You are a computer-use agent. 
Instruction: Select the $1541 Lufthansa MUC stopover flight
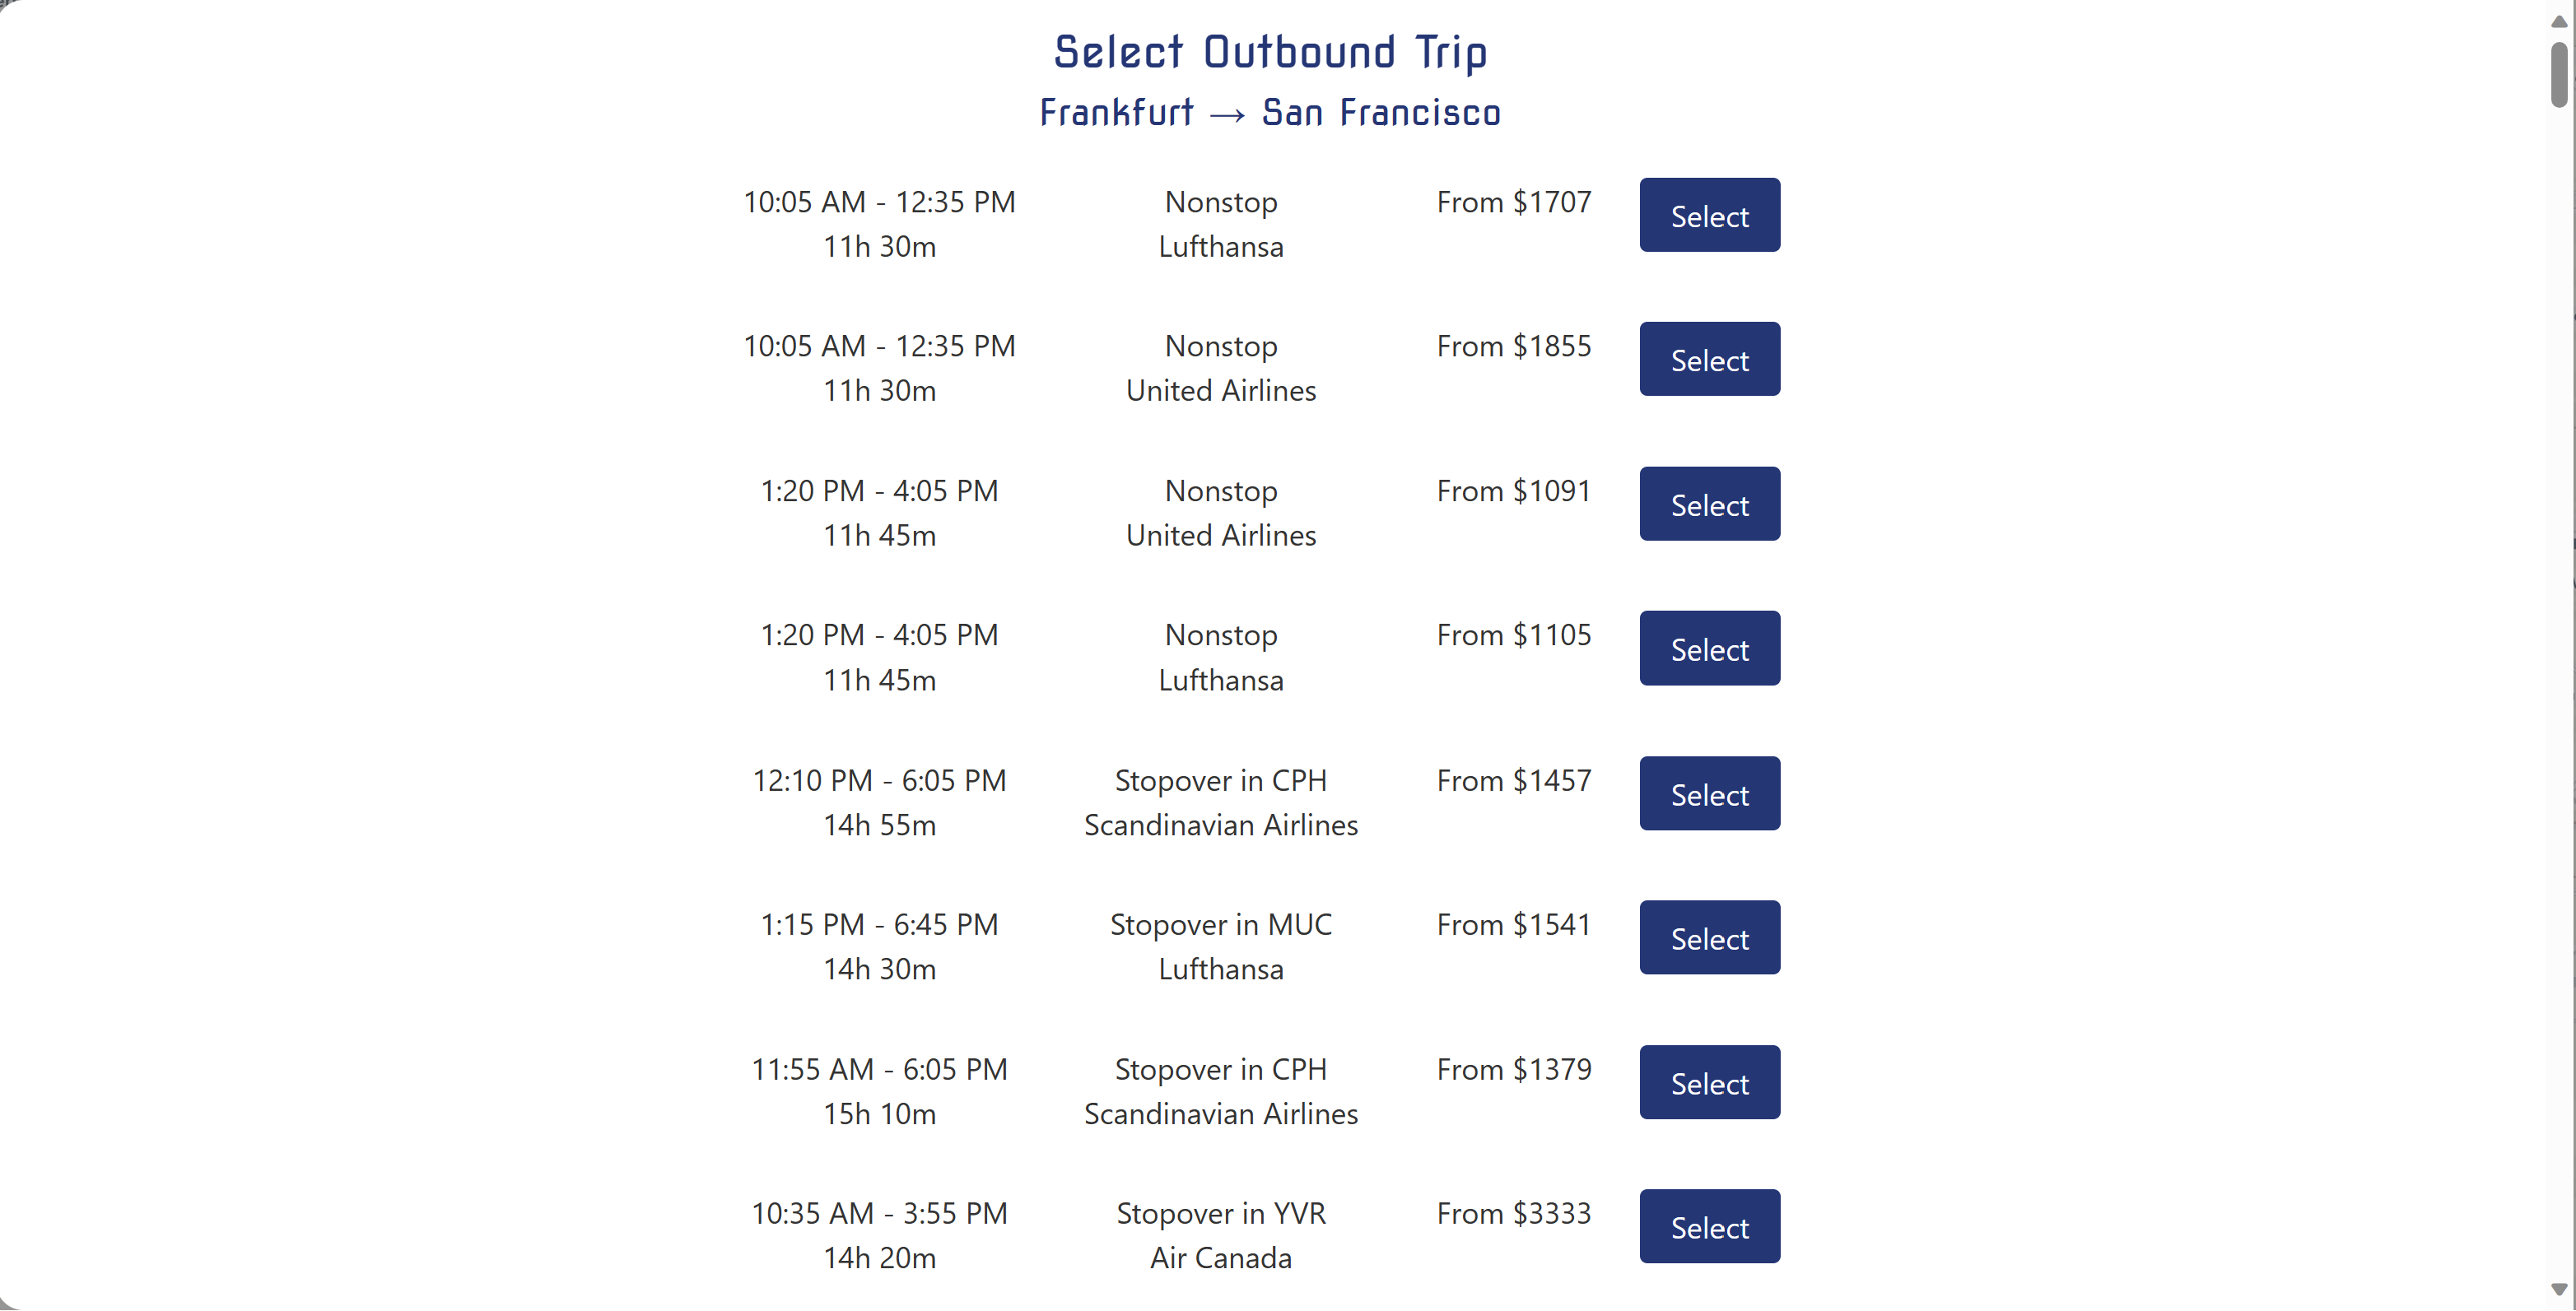point(1709,937)
